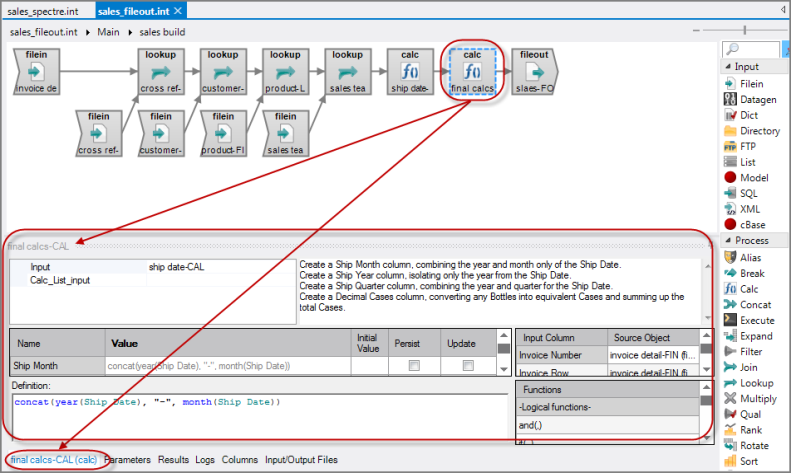The width and height of the screenshot is (791, 473).
Task: Open the Columns tab
Action: (x=240, y=459)
